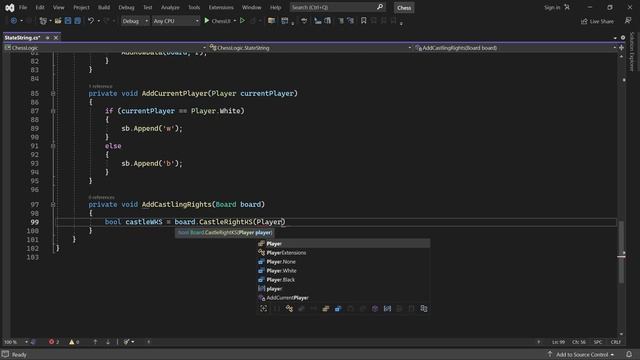Open the Build menu

point(104,7)
